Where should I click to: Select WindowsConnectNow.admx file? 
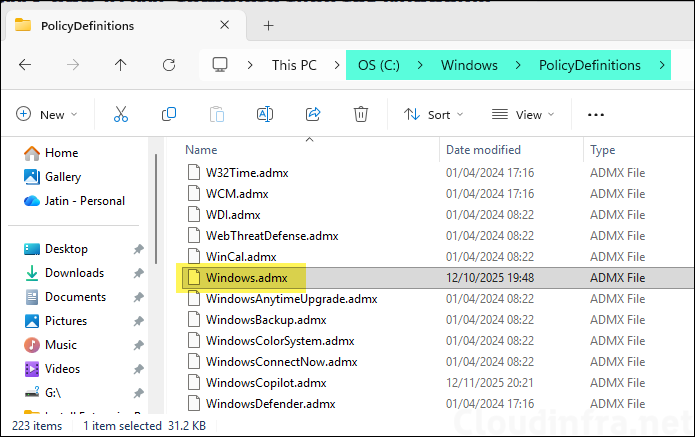[x=281, y=362]
